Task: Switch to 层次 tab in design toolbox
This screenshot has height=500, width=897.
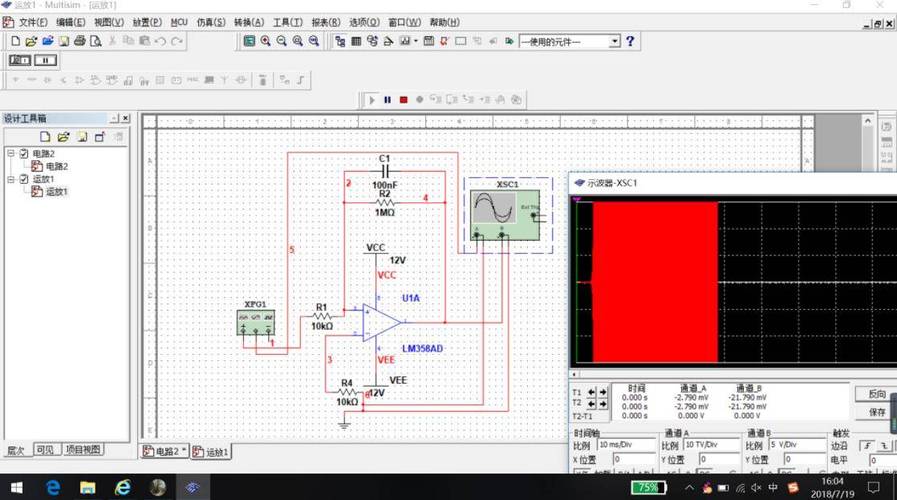Action: pyautogui.click(x=15, y=450)
